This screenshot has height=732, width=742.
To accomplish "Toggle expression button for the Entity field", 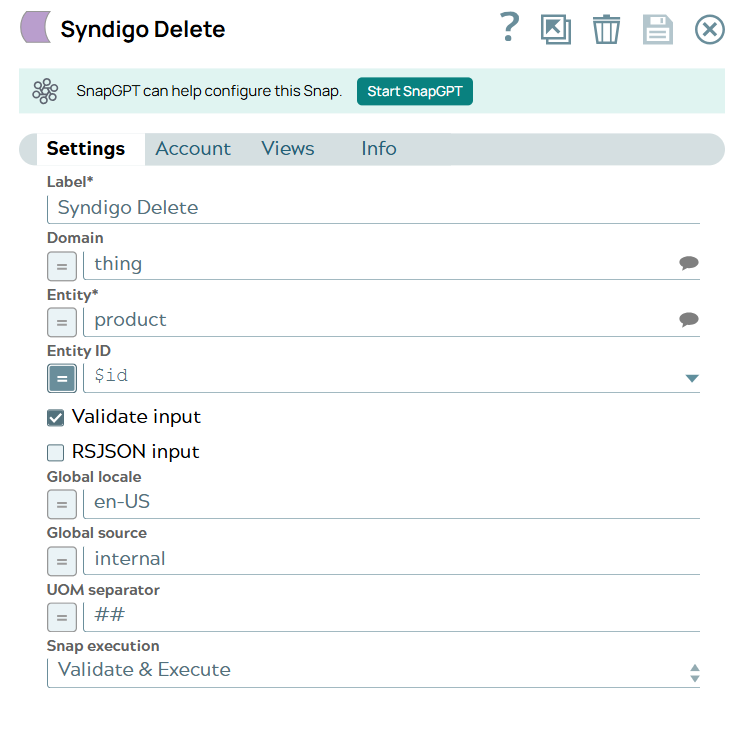I will (62, 322).
